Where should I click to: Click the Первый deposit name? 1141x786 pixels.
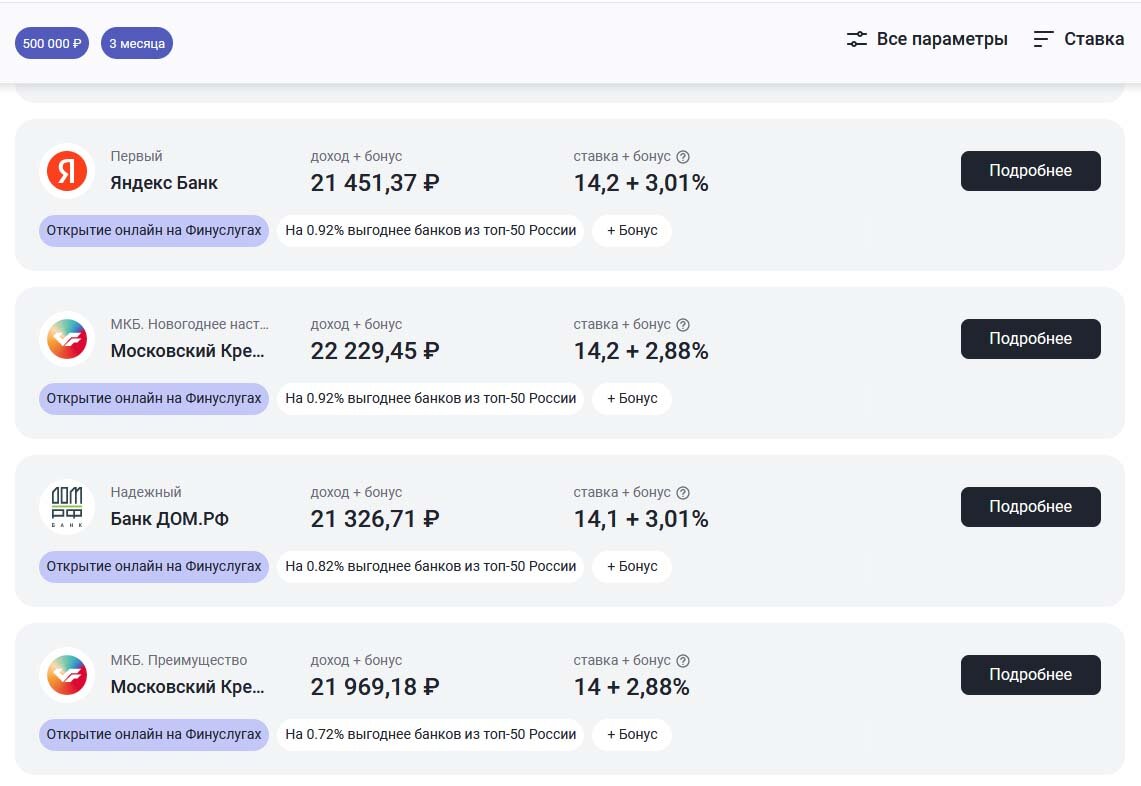point(136,156)
